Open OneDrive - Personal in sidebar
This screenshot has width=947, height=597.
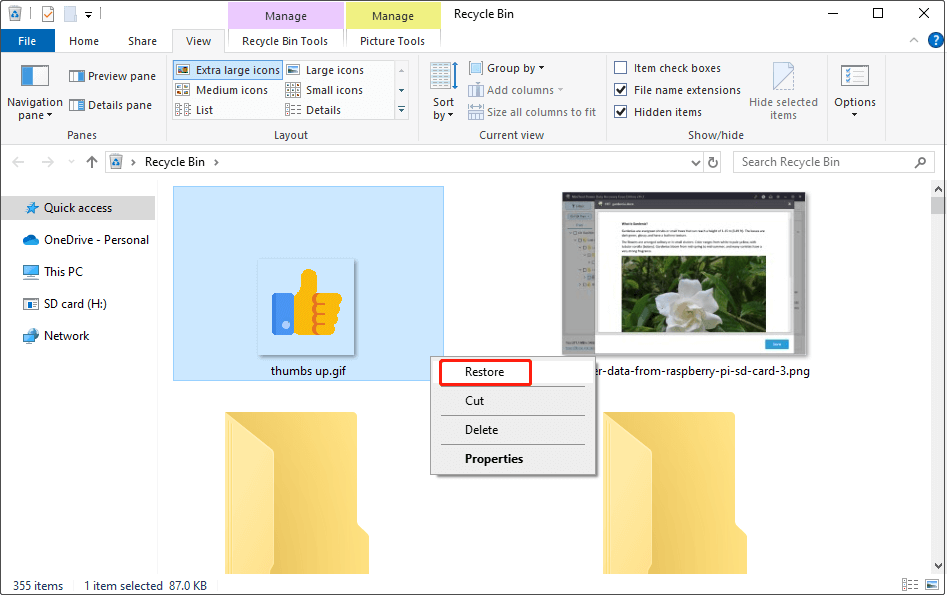86,240
